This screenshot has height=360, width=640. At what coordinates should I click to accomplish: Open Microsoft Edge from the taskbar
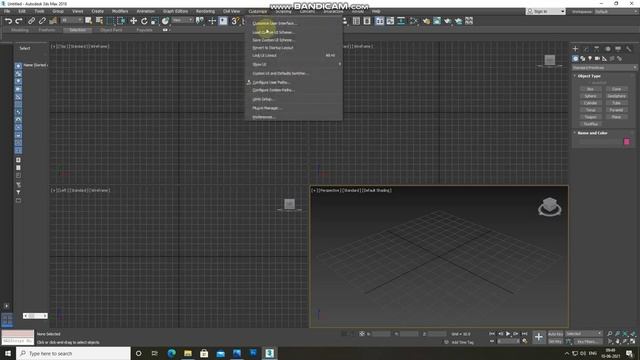pos(171,353)
